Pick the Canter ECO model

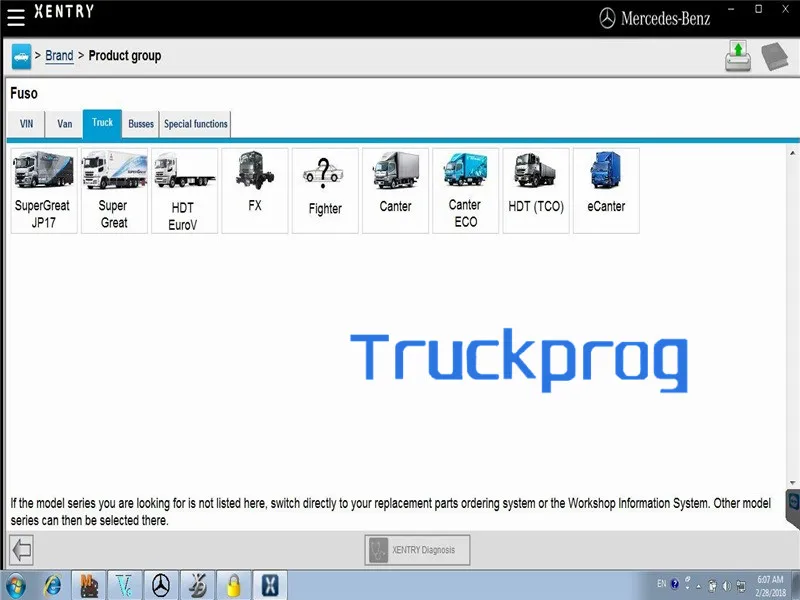pyautogui.click(x=465, y=191)
